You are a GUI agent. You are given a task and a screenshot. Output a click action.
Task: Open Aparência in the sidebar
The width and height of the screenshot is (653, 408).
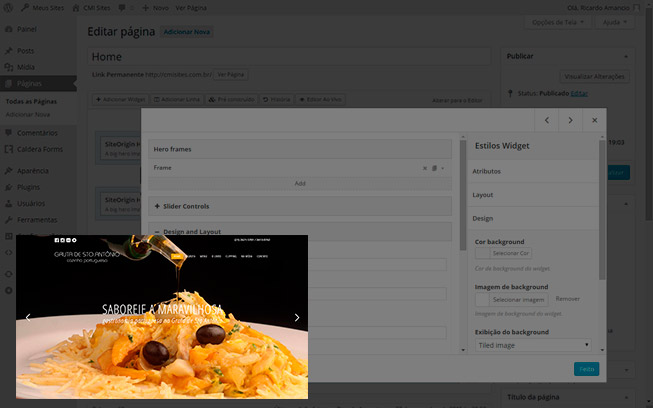tap(32, 171)
